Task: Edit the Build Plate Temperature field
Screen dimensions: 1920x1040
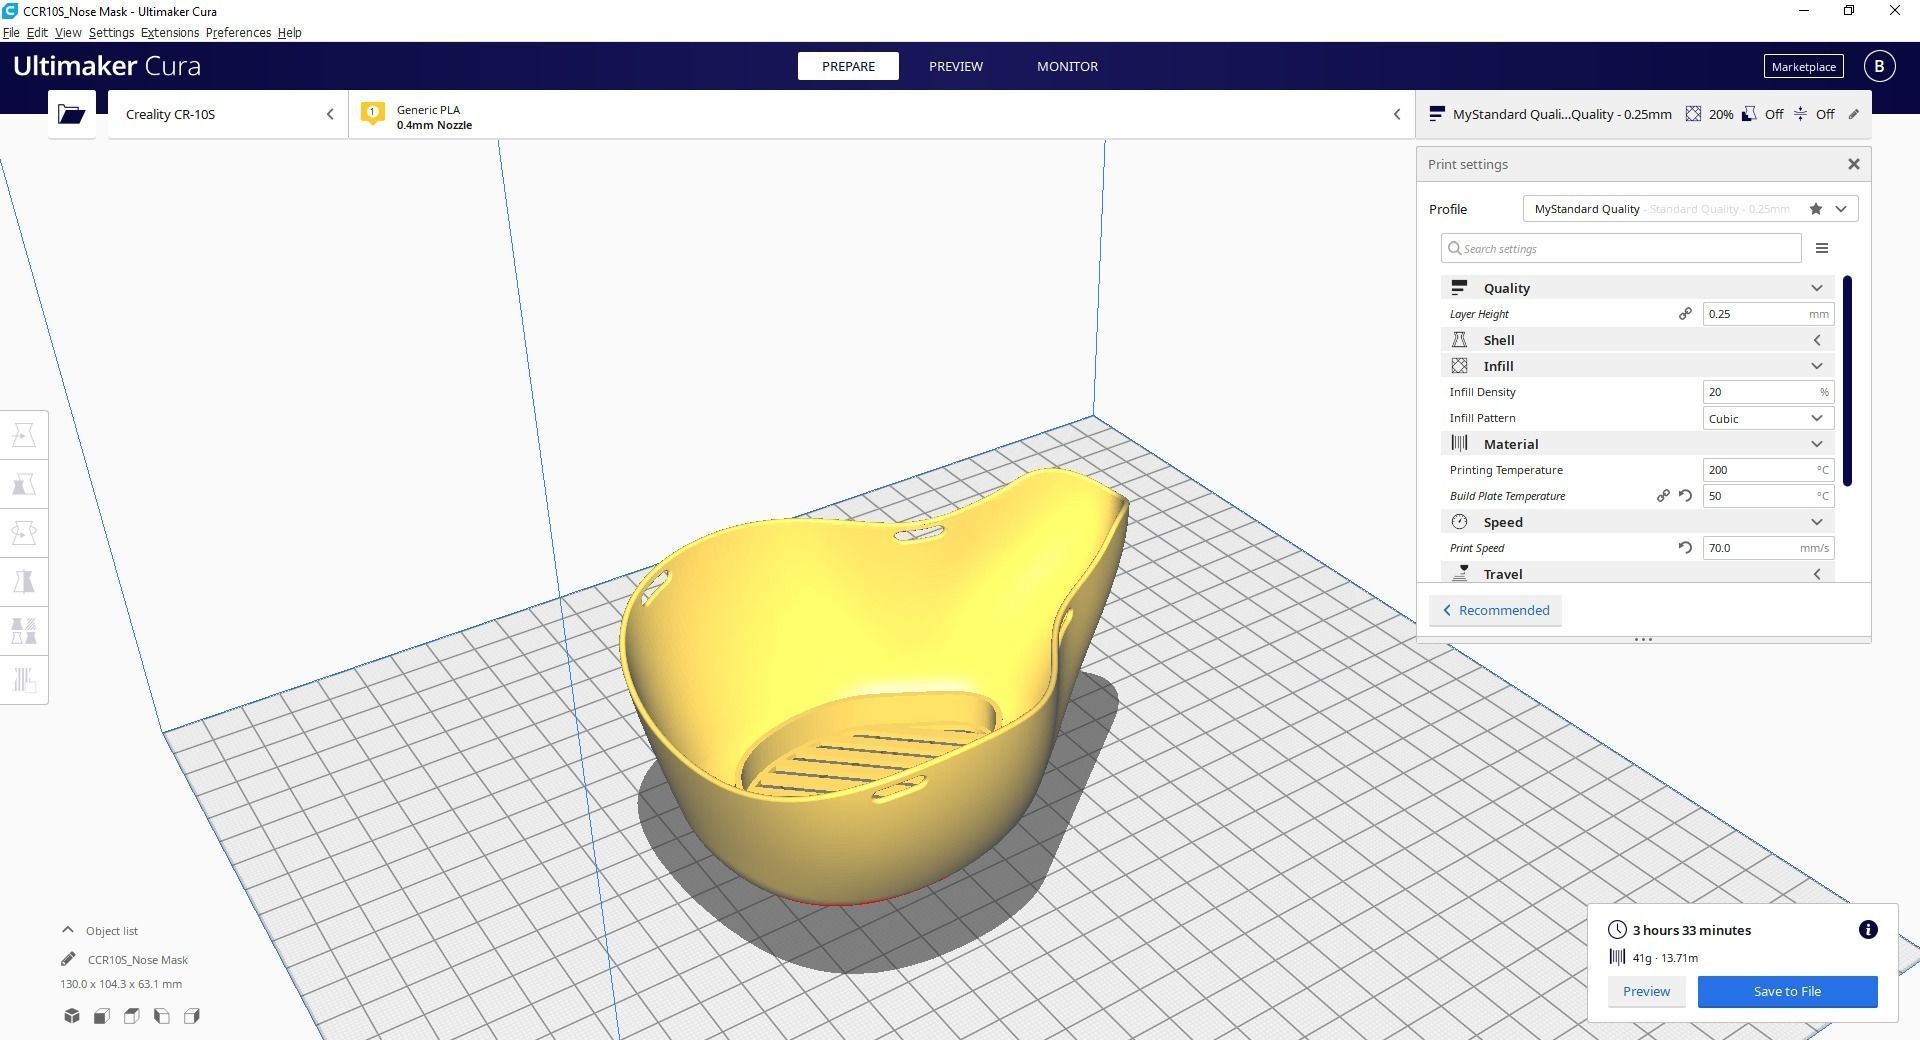Action: coord(1768,496)
